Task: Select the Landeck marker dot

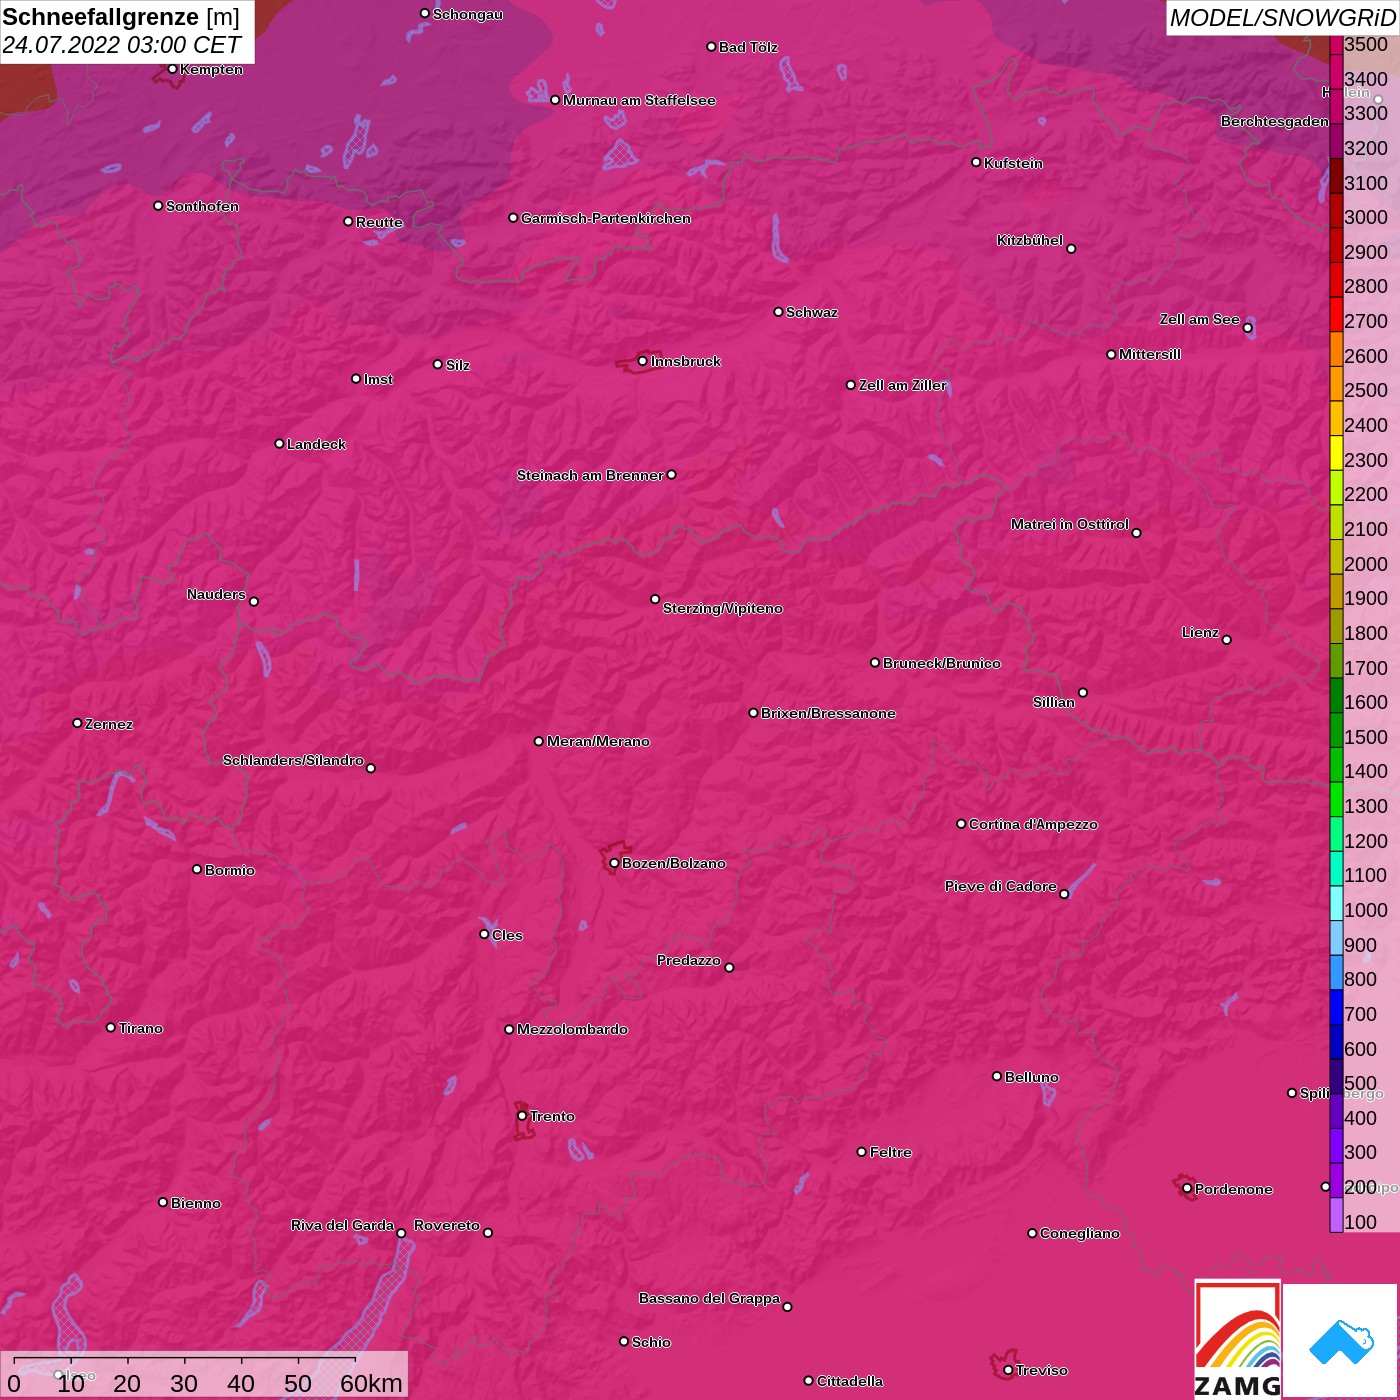Action: click(x=279, y=444)
